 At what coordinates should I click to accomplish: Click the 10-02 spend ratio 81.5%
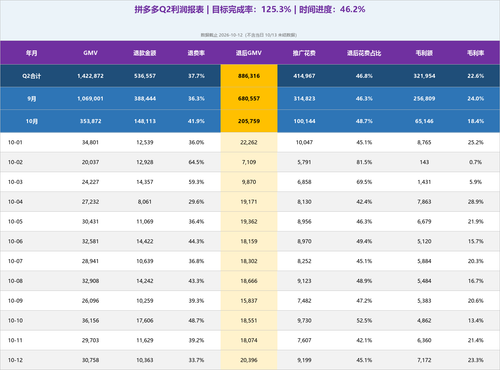364,162
